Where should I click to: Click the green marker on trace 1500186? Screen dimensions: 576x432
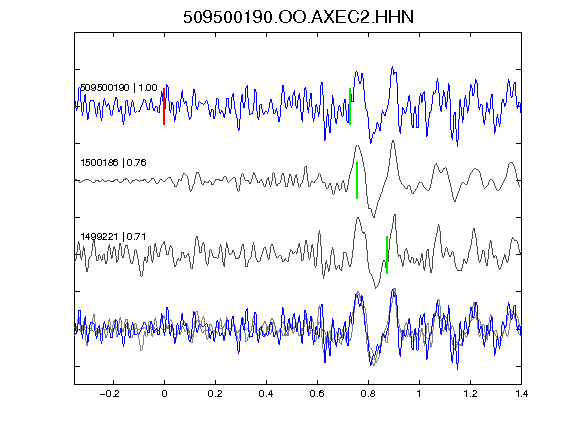point(357,180)
